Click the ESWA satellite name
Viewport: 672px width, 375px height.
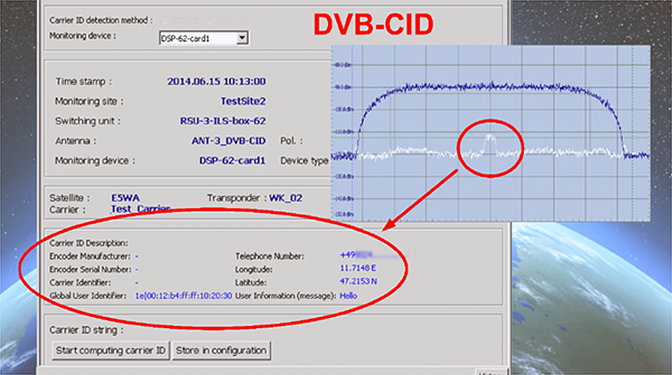click(x=126, y=198)
